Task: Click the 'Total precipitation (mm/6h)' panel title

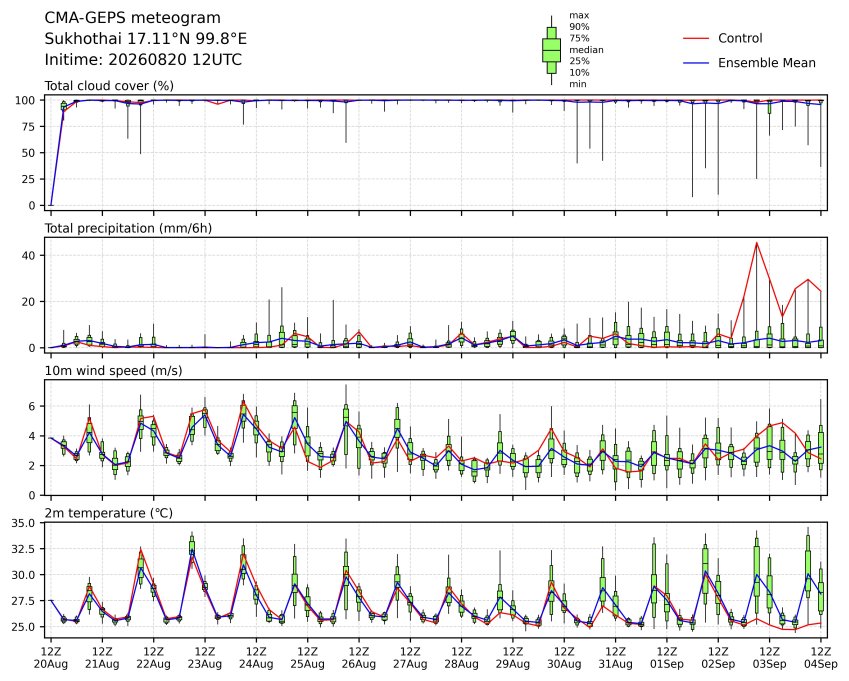Action: [128, 228]
